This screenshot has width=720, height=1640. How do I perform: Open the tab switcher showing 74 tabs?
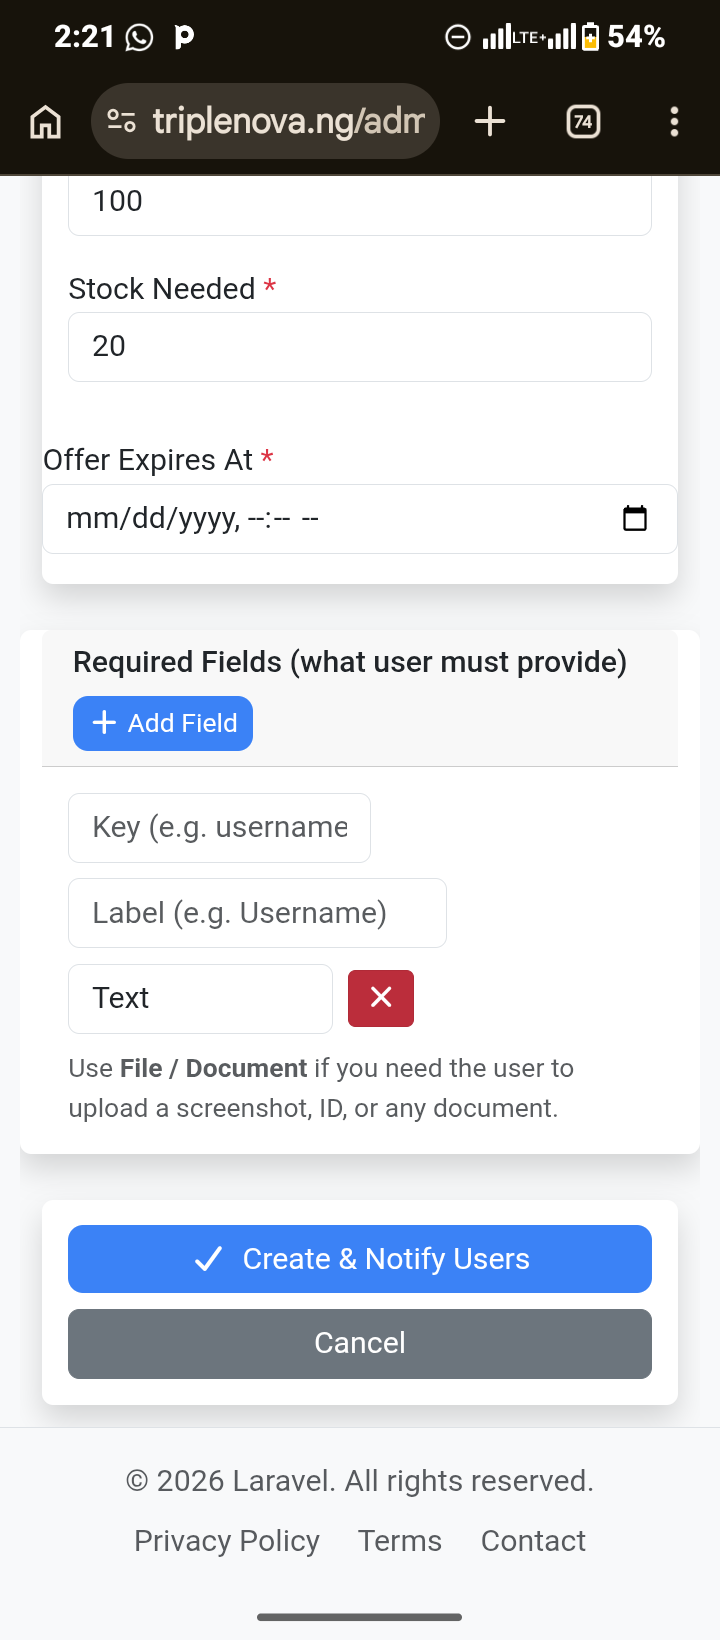(x=583, y=122)
